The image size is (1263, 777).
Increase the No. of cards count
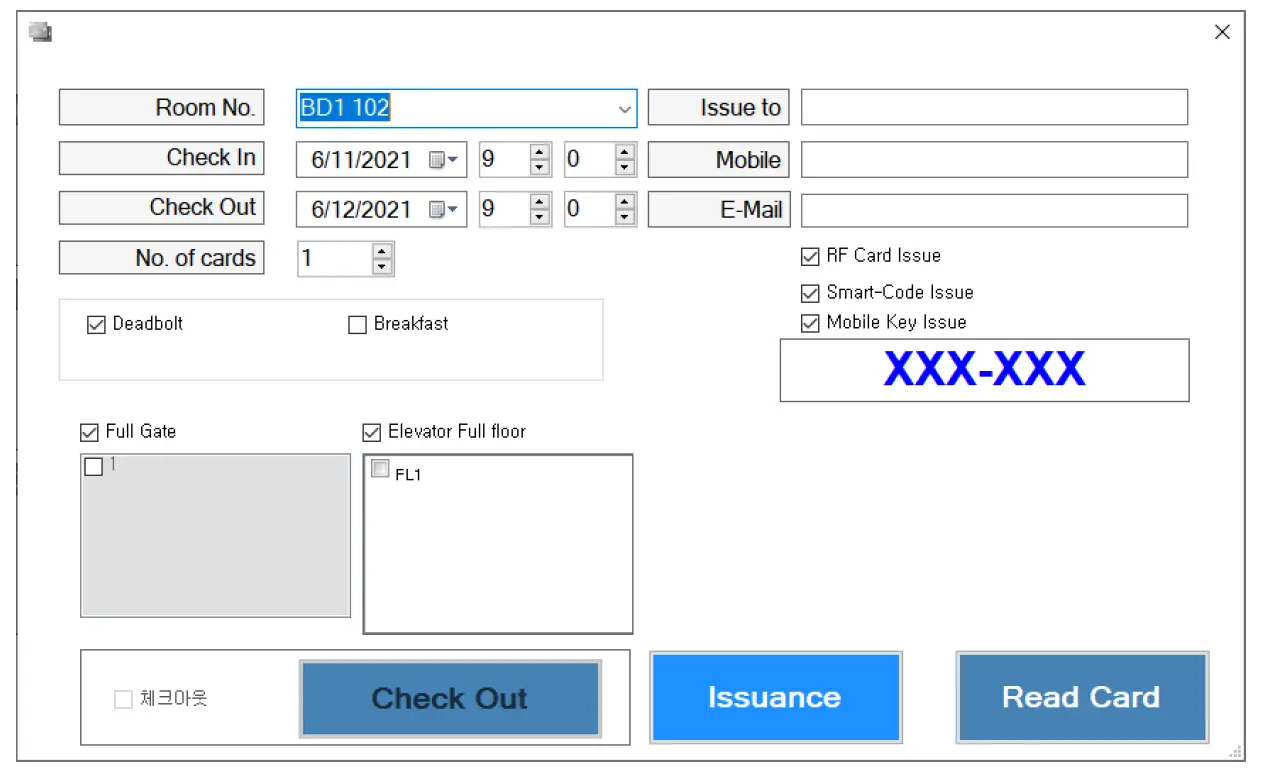point(382,251)
